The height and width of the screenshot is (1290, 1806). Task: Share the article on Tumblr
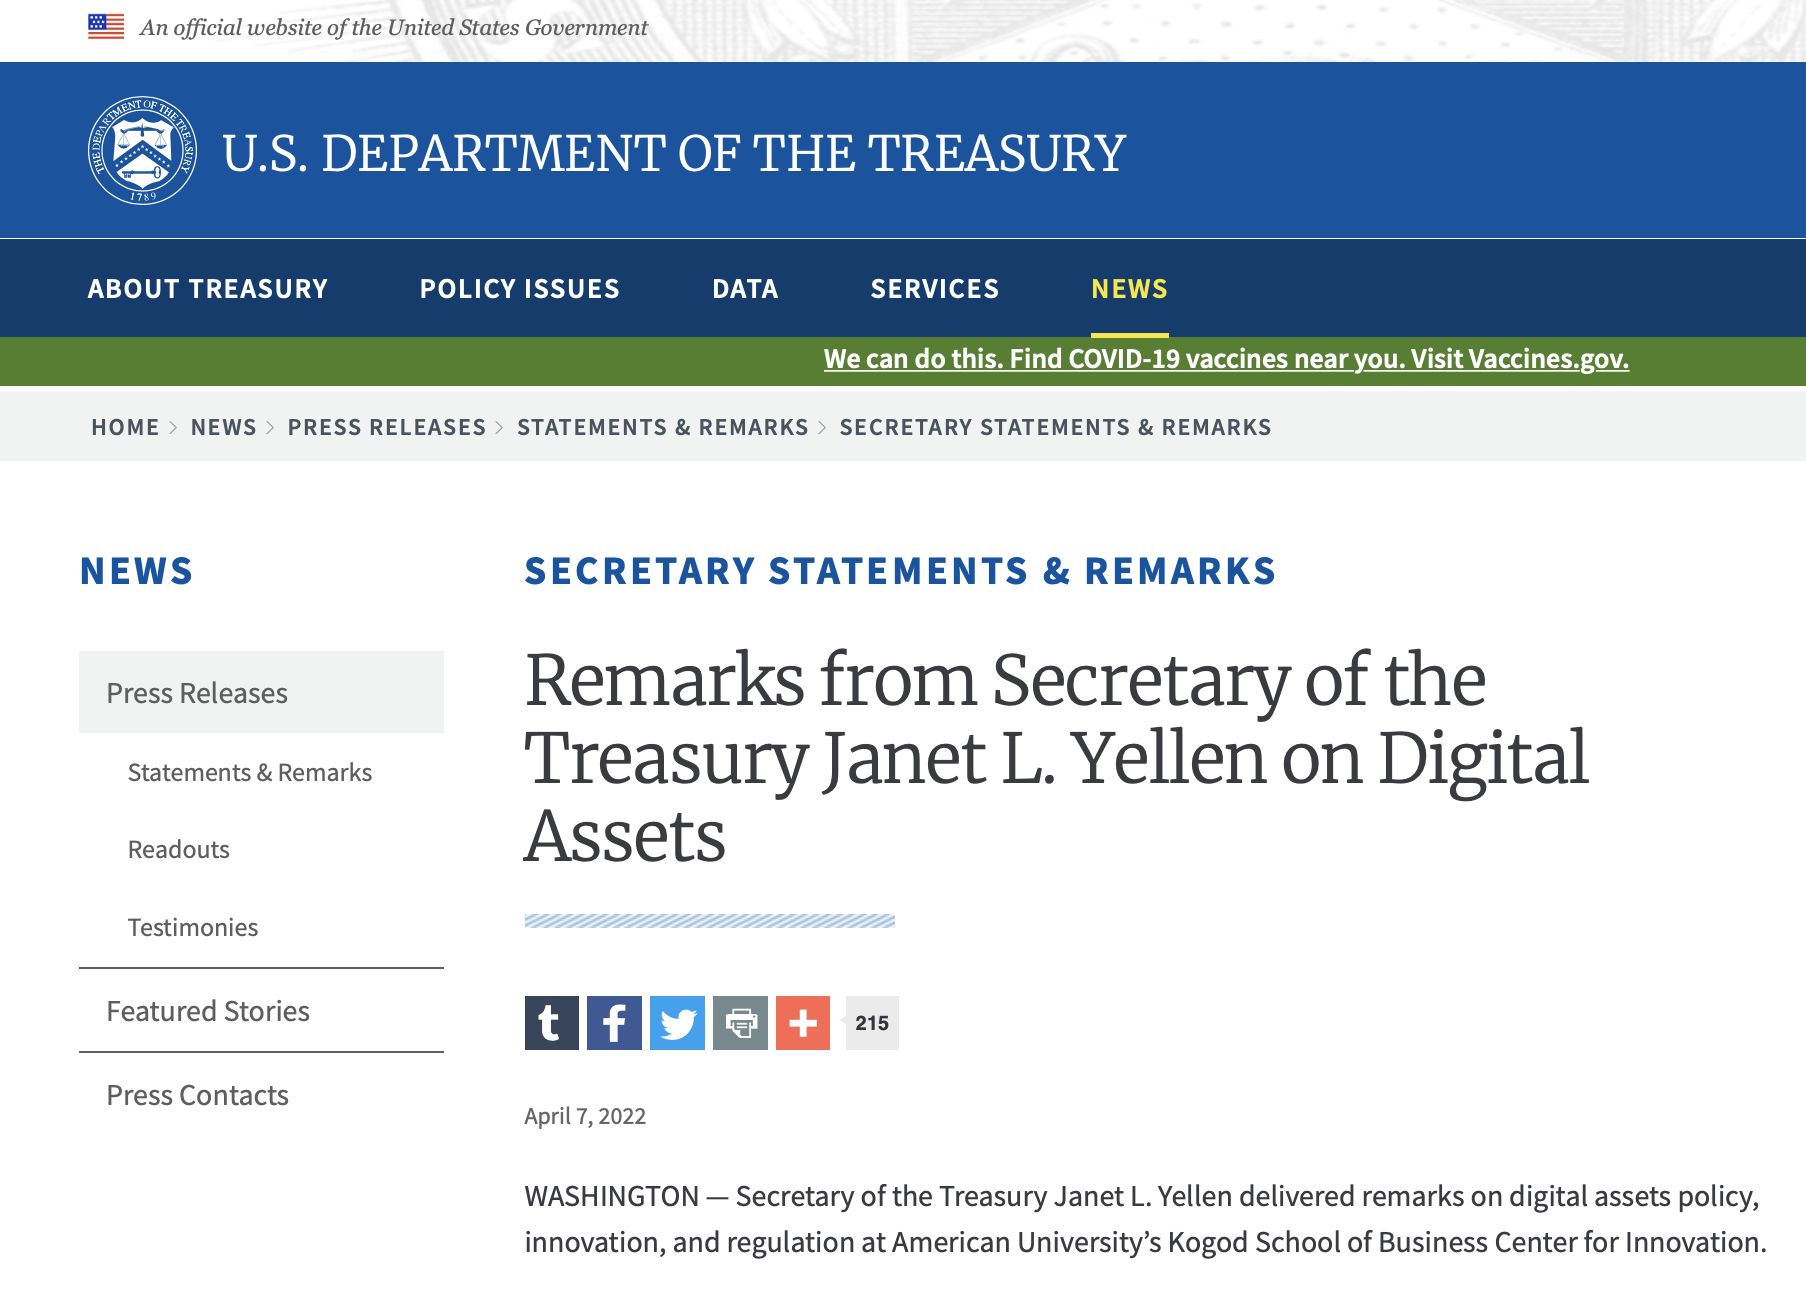pos(551,1023)
